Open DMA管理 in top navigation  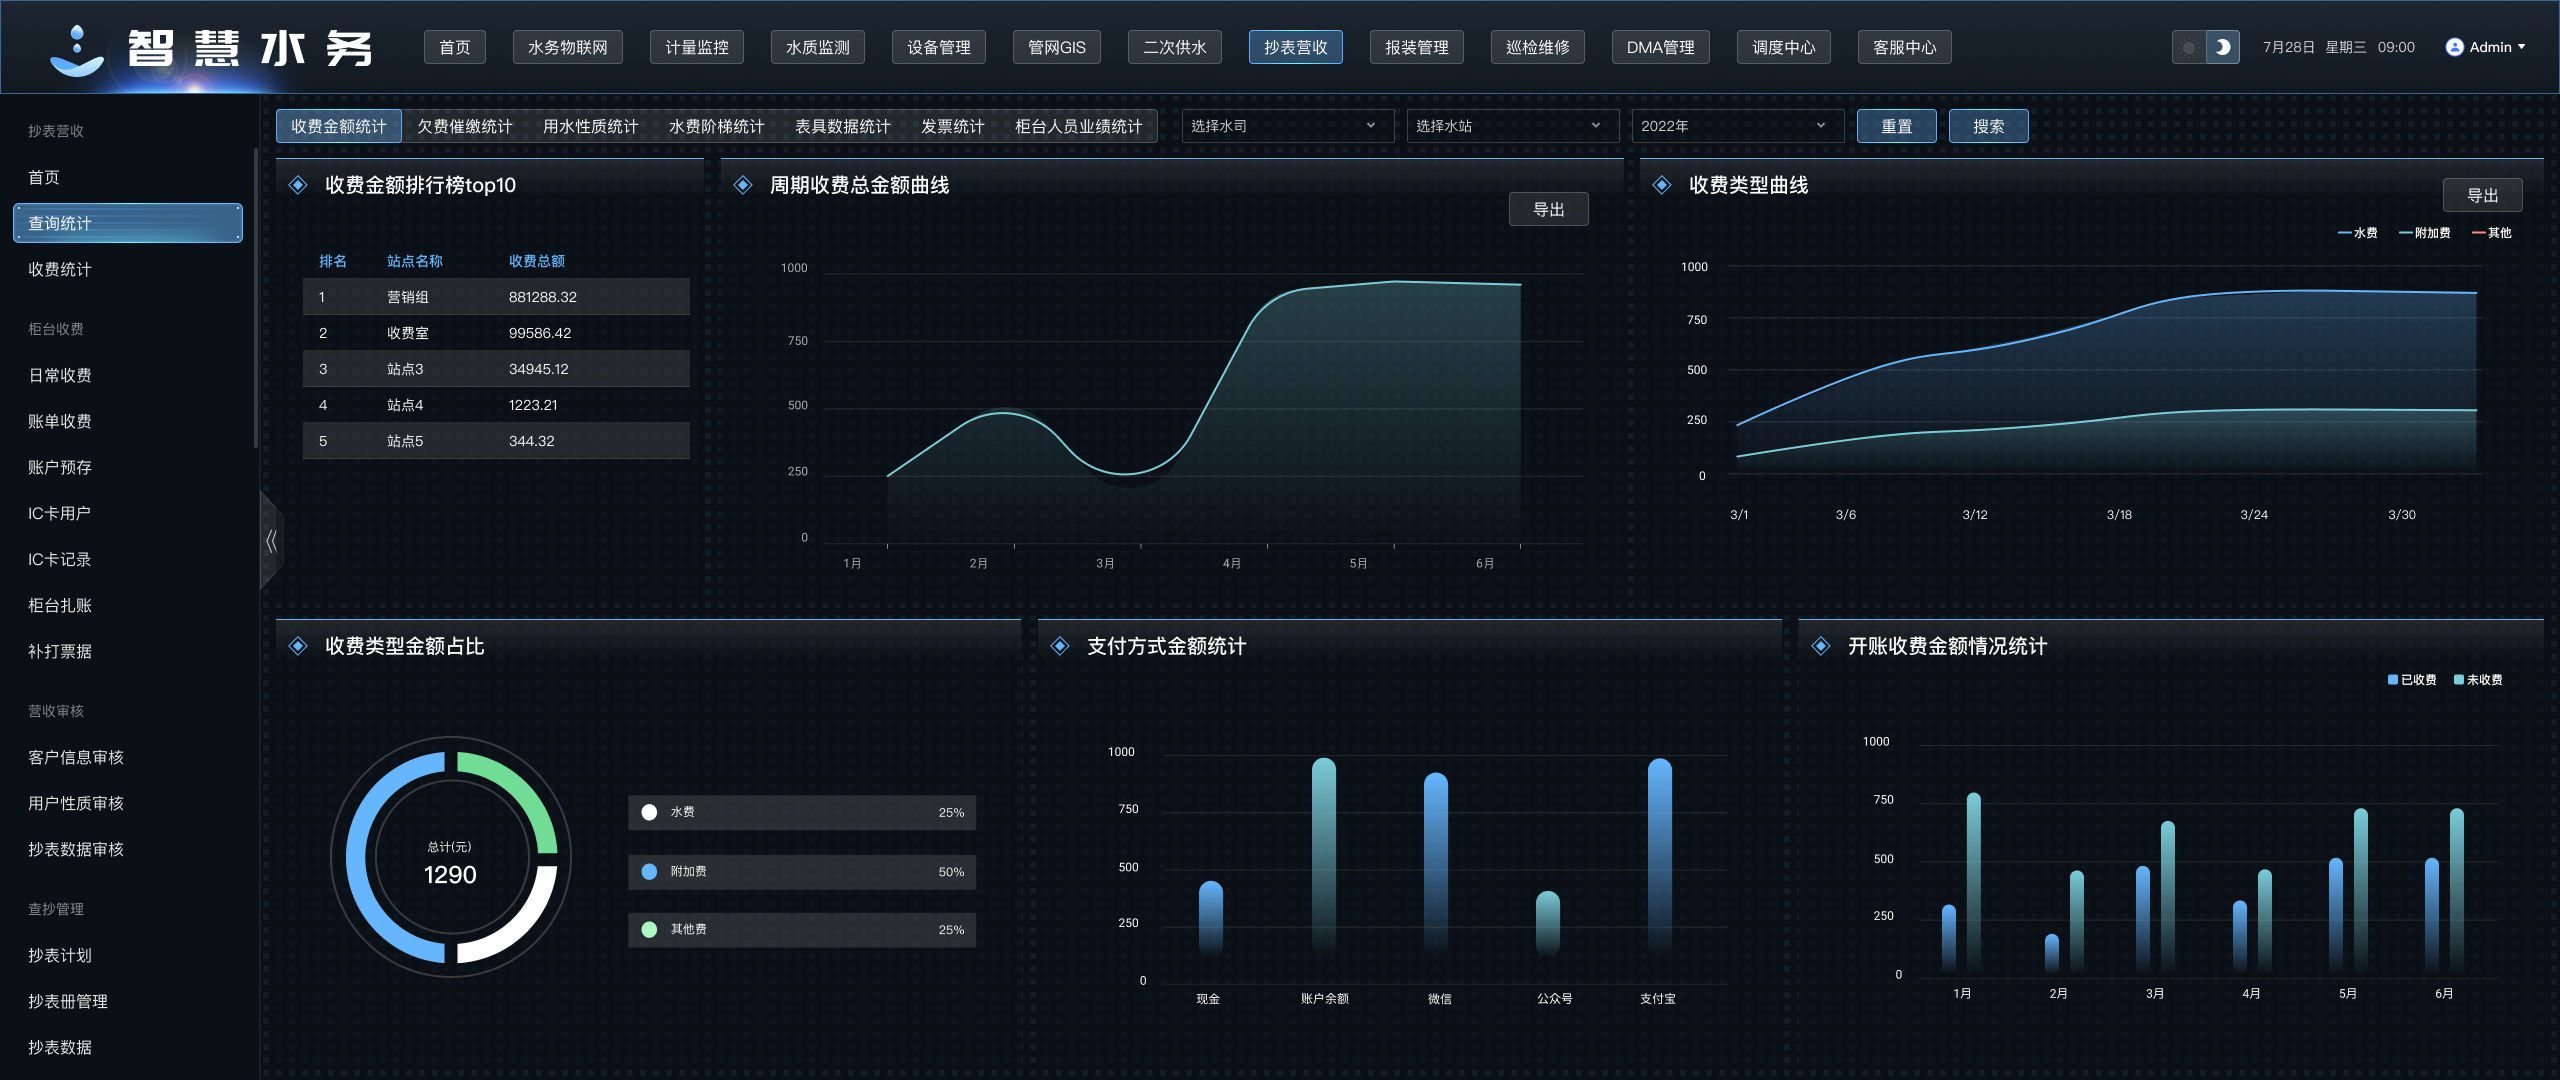pyautogui.click(x=1660, y=47)
